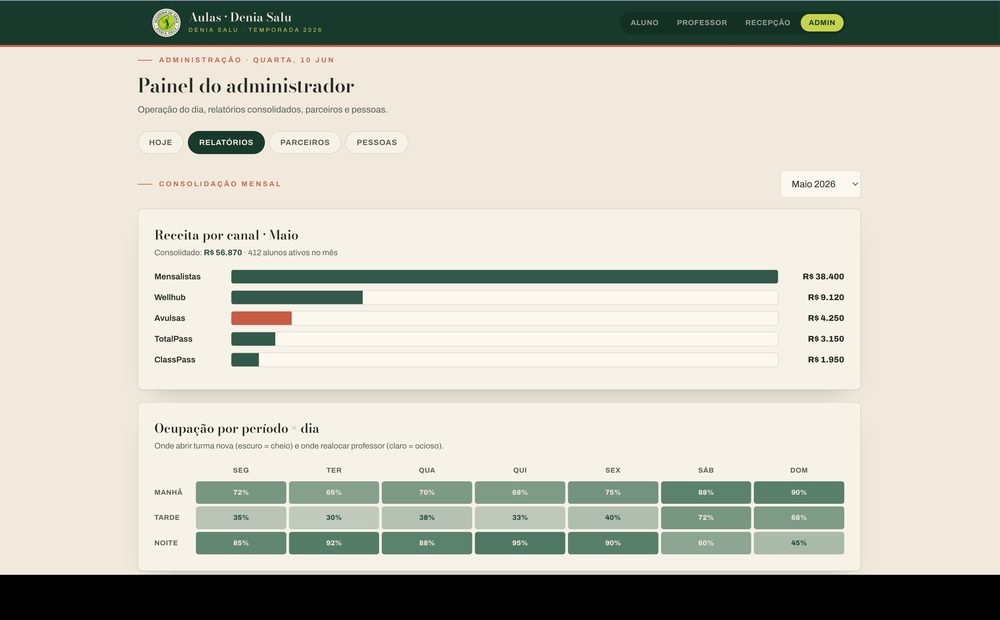
Task: Click the ClassPass channel label
Action: [x=175, y=360]
